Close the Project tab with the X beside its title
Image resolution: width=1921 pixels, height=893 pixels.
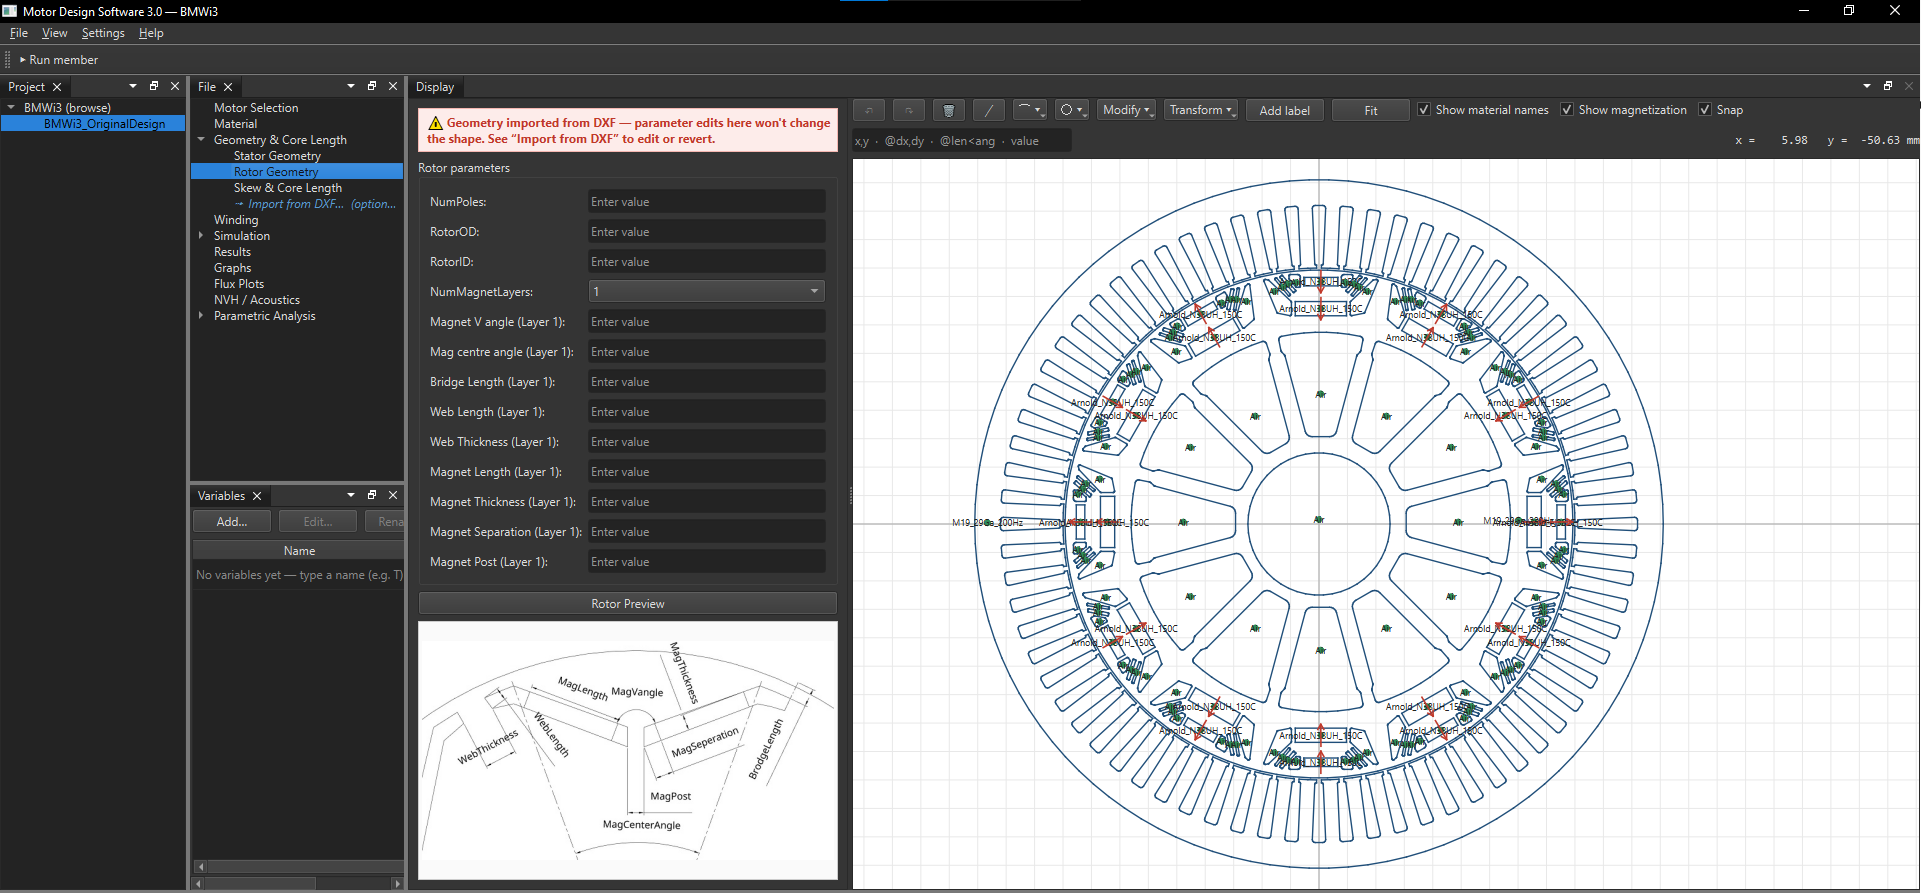(57, 87)
